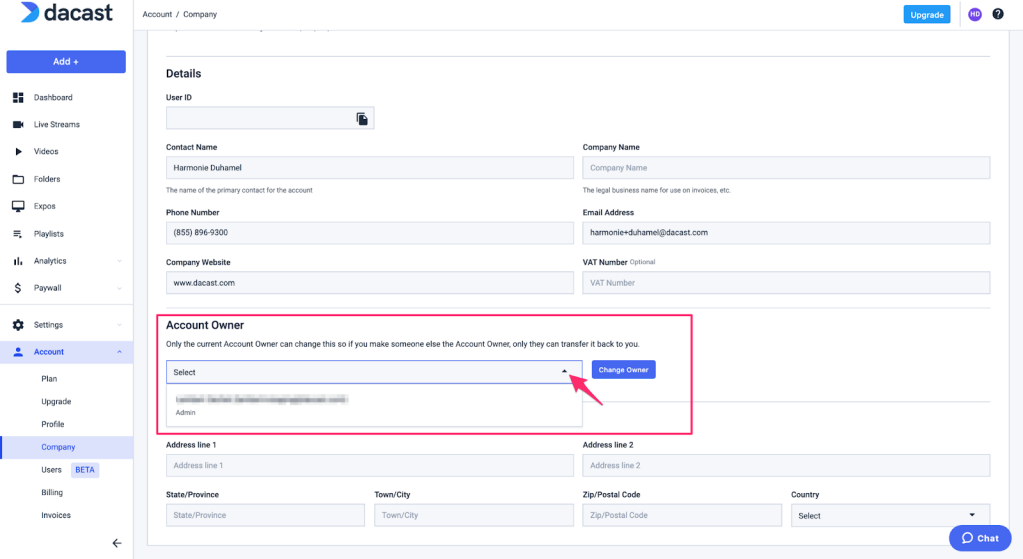The image size is (1023, 559).
Task: Click the Settings gear icon
Action: pyautogui.click(x=18, y=325)
